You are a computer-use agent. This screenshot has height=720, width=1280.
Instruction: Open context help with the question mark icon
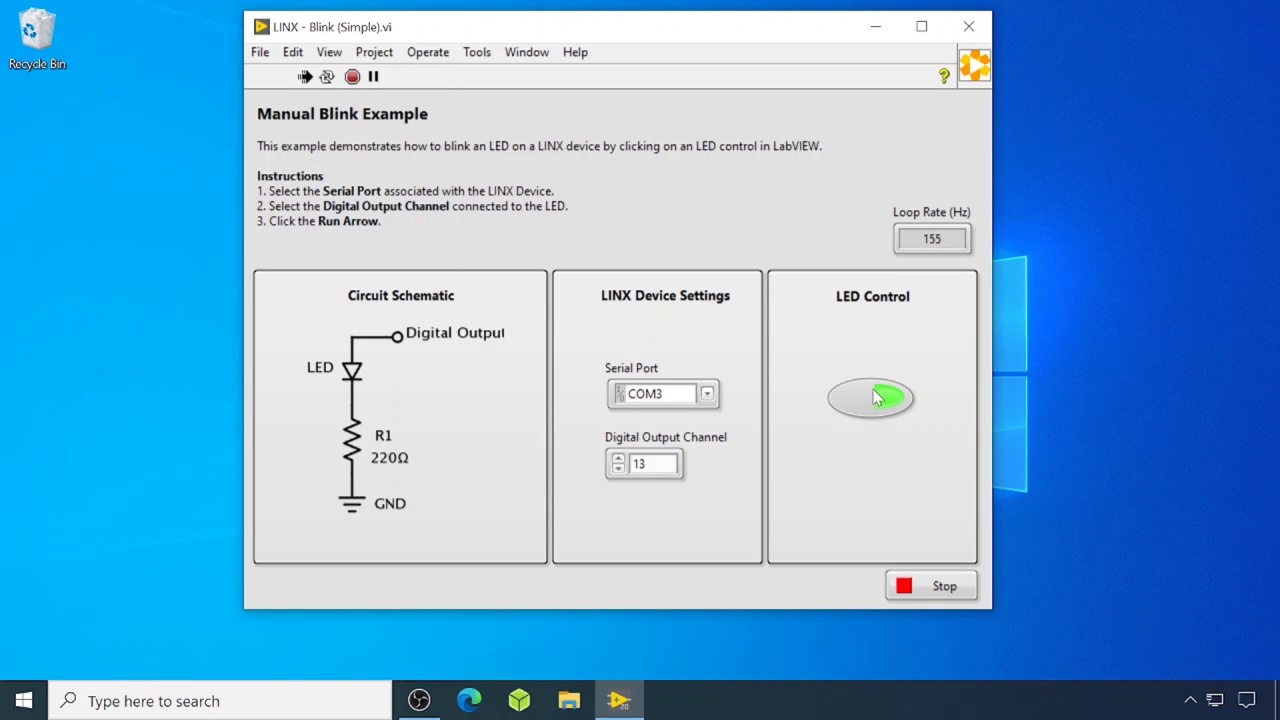point(944,76)
